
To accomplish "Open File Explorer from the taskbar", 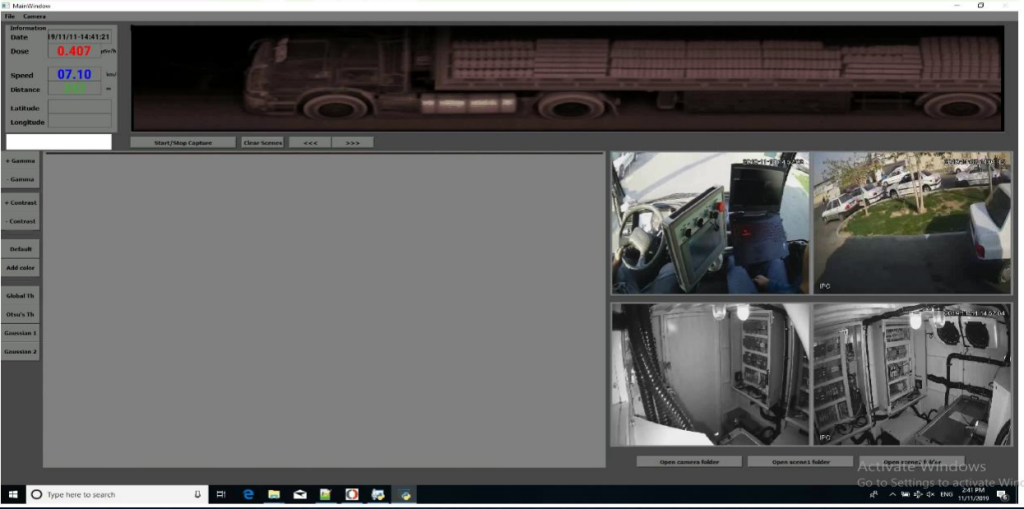I will point(273,494).
